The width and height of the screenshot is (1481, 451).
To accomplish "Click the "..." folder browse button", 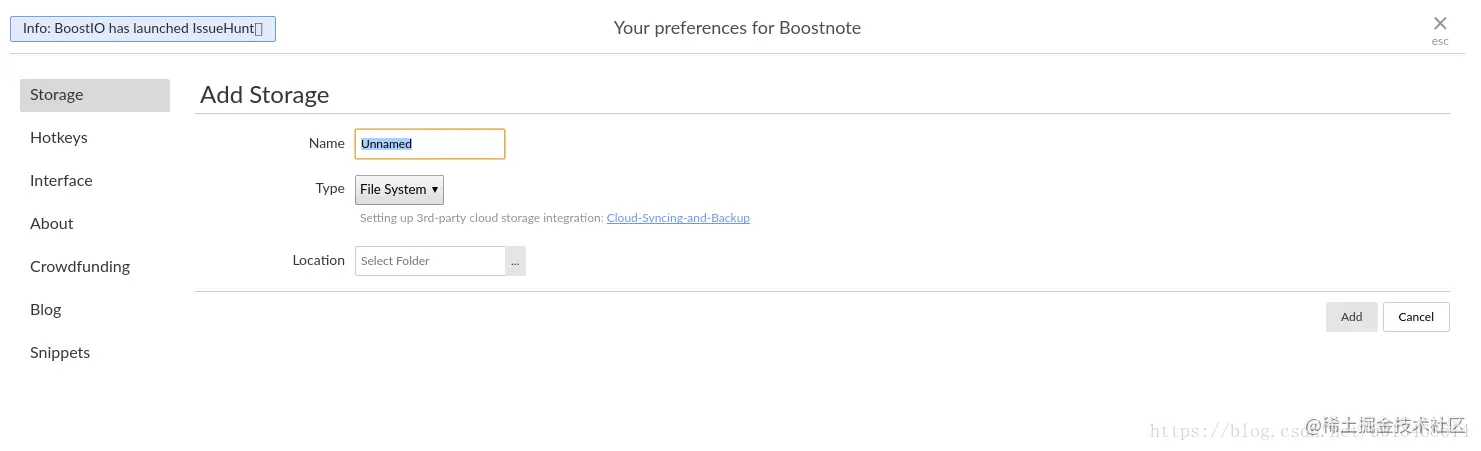I will pos(515,261).
